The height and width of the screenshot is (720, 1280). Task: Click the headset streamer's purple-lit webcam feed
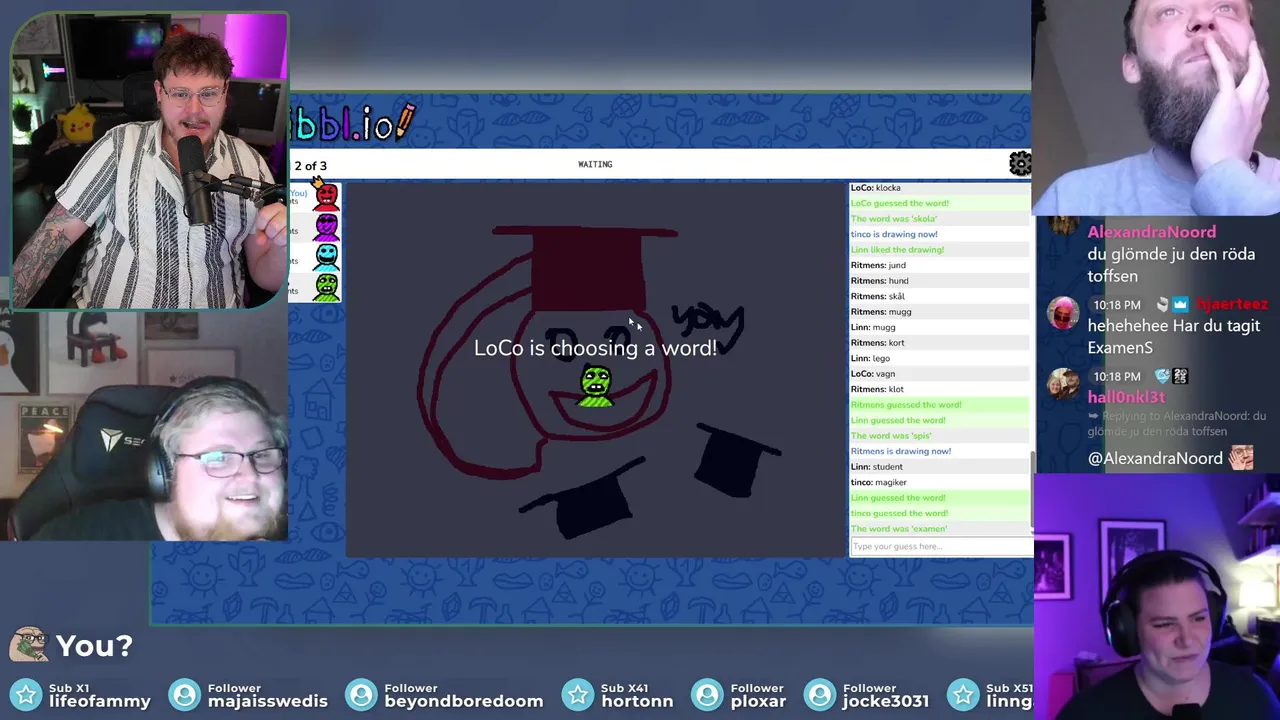coord(1157,598)
